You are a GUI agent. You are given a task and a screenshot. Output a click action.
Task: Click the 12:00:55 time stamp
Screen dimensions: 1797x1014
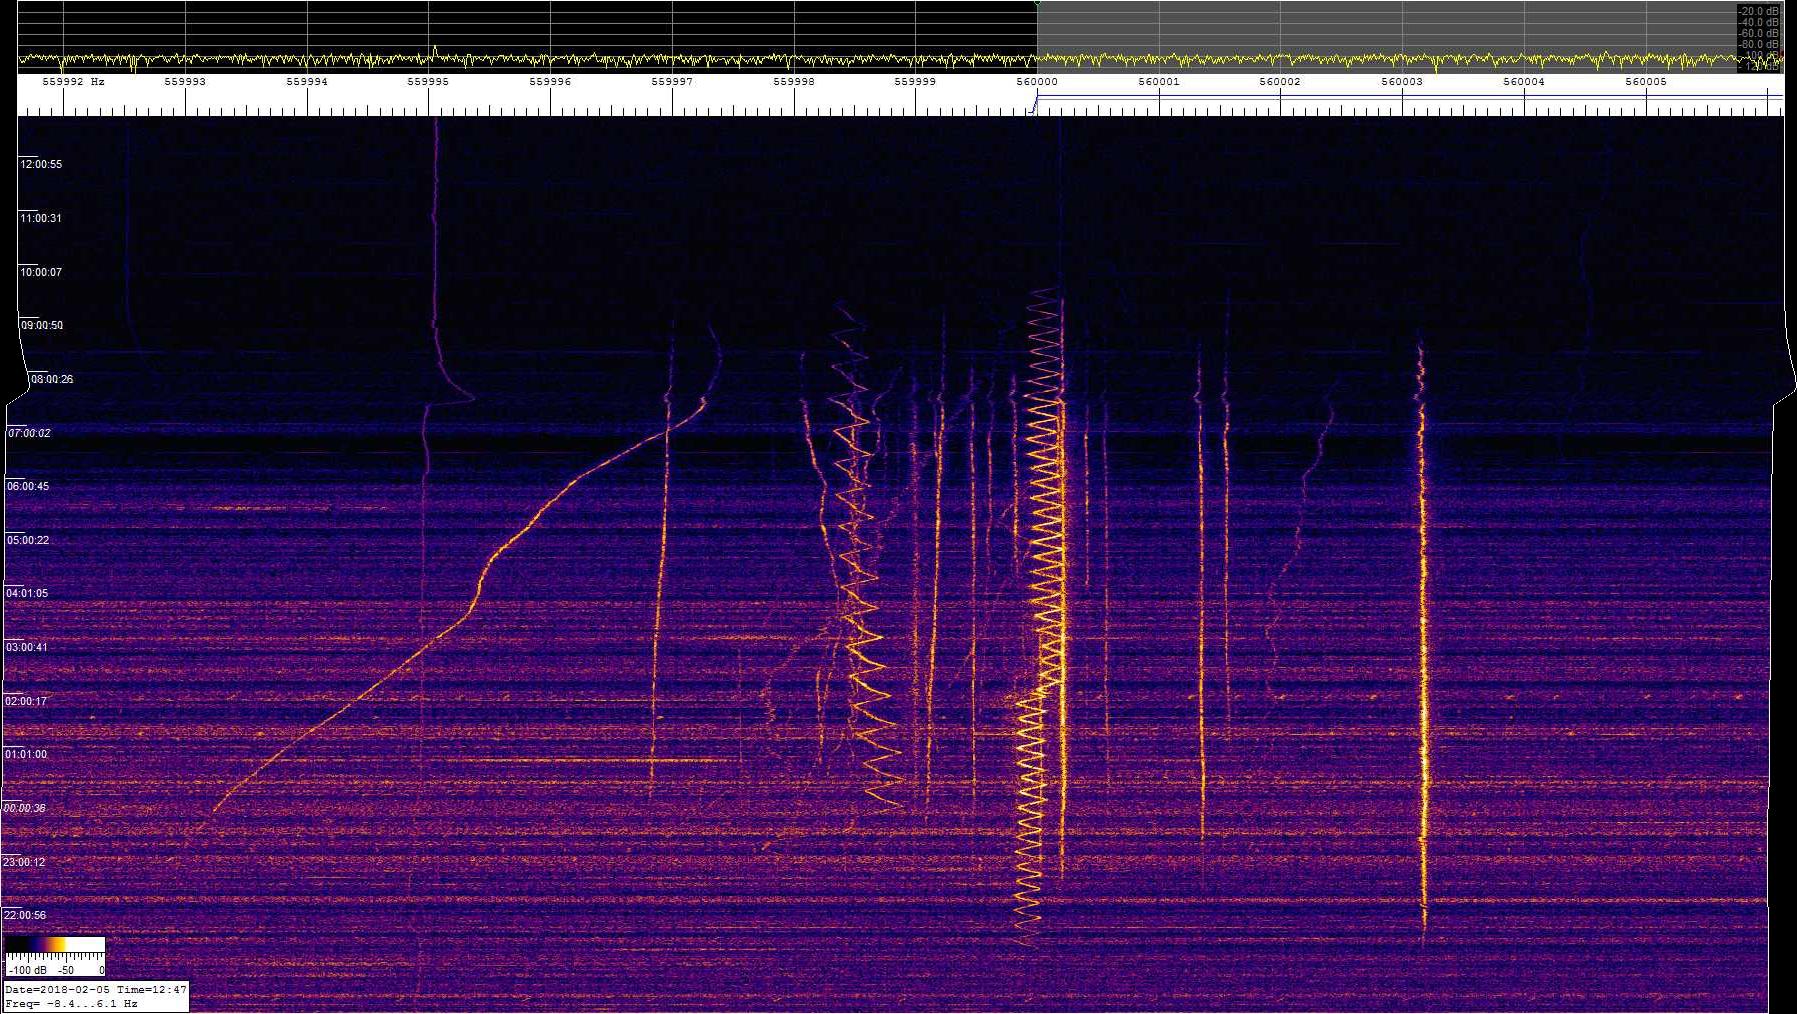click(x=41, y=164)
